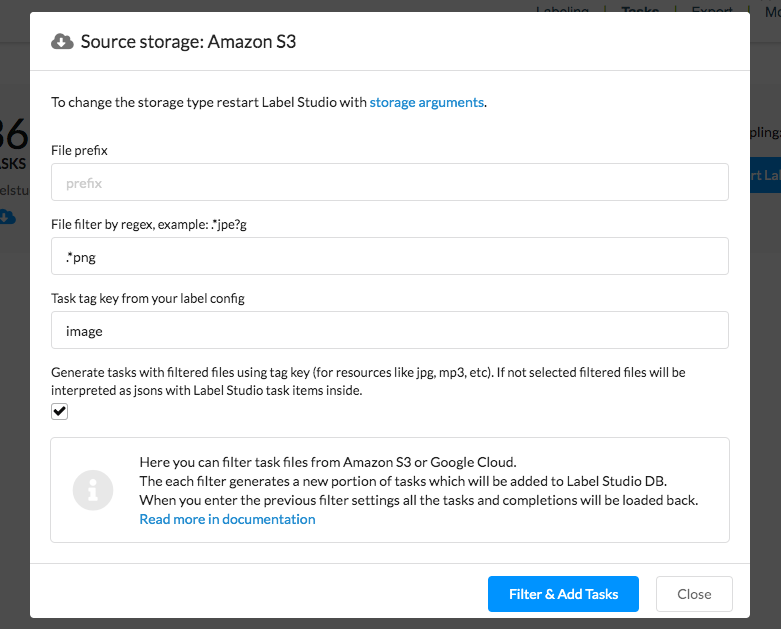Select the Task tag key field containing image
Image resolution: width=781 pixels, height=629 pixels.
click(389, 330)
